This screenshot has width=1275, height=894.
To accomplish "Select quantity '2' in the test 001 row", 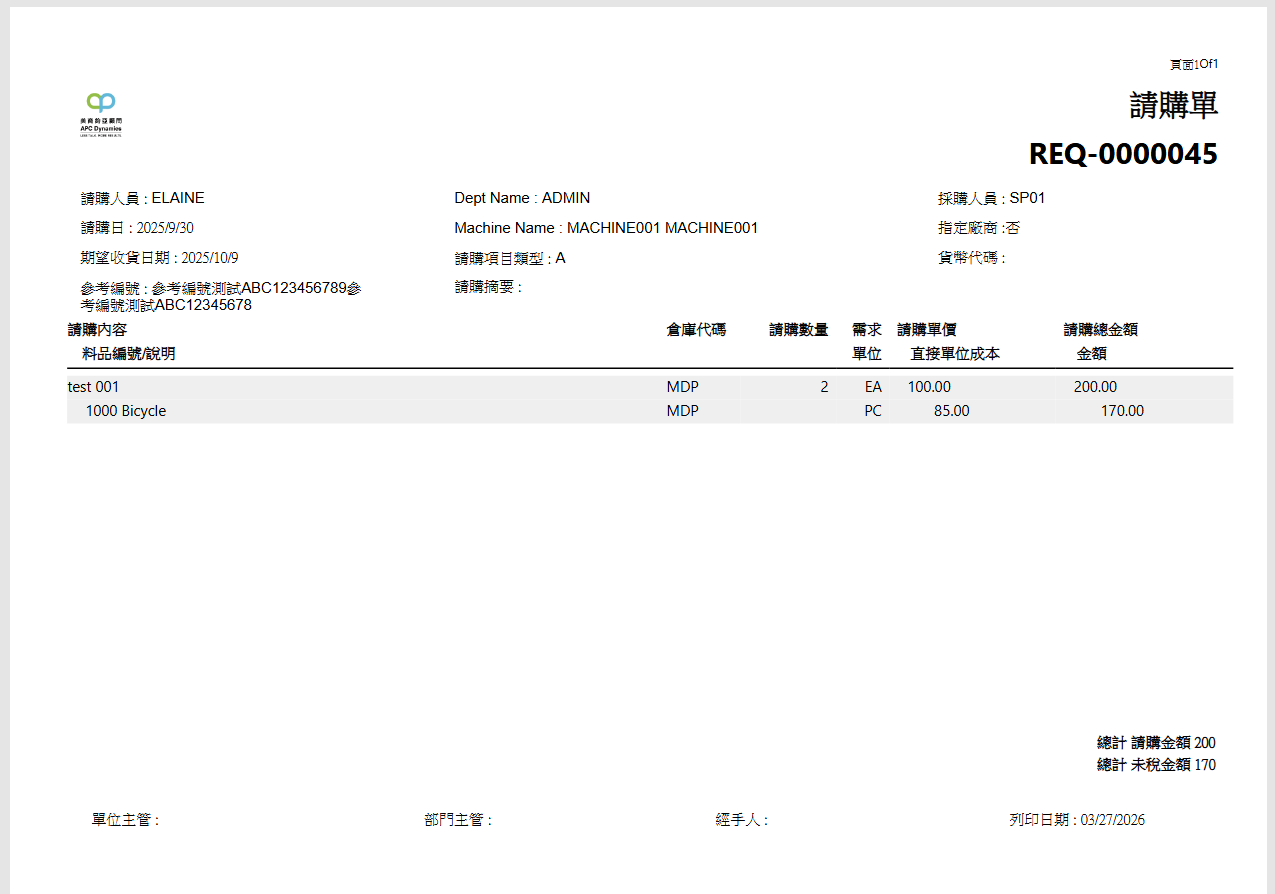I will [824, 387].
